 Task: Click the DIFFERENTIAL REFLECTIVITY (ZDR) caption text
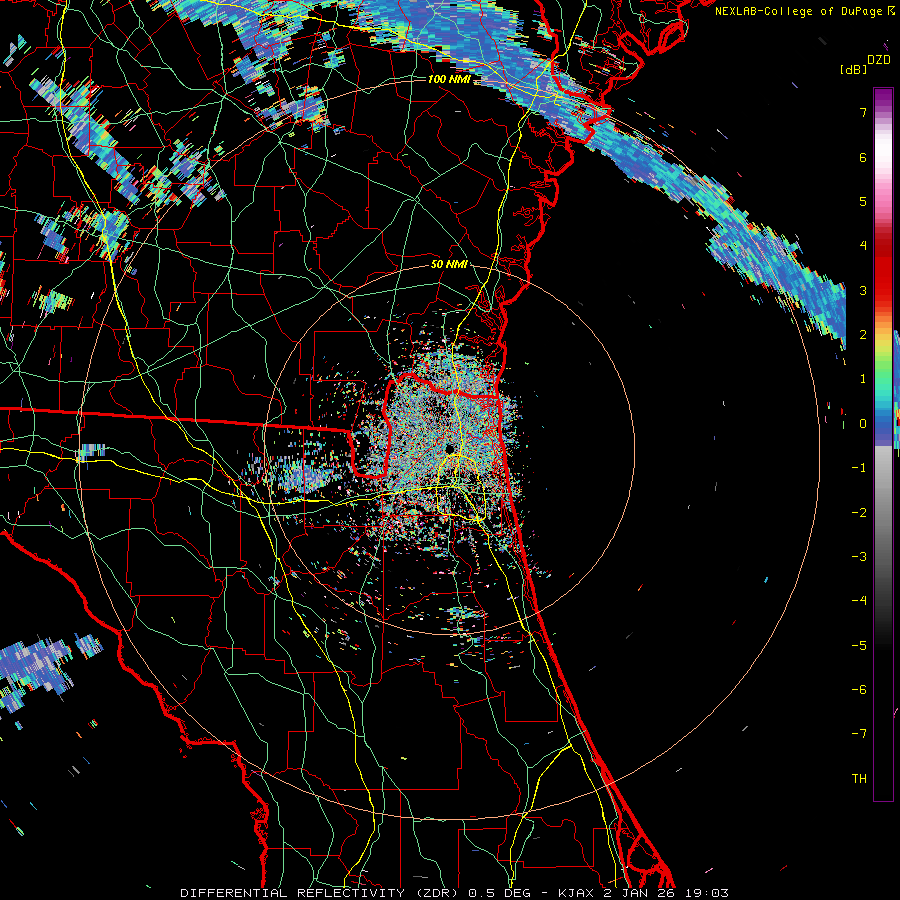click(321, 893)
